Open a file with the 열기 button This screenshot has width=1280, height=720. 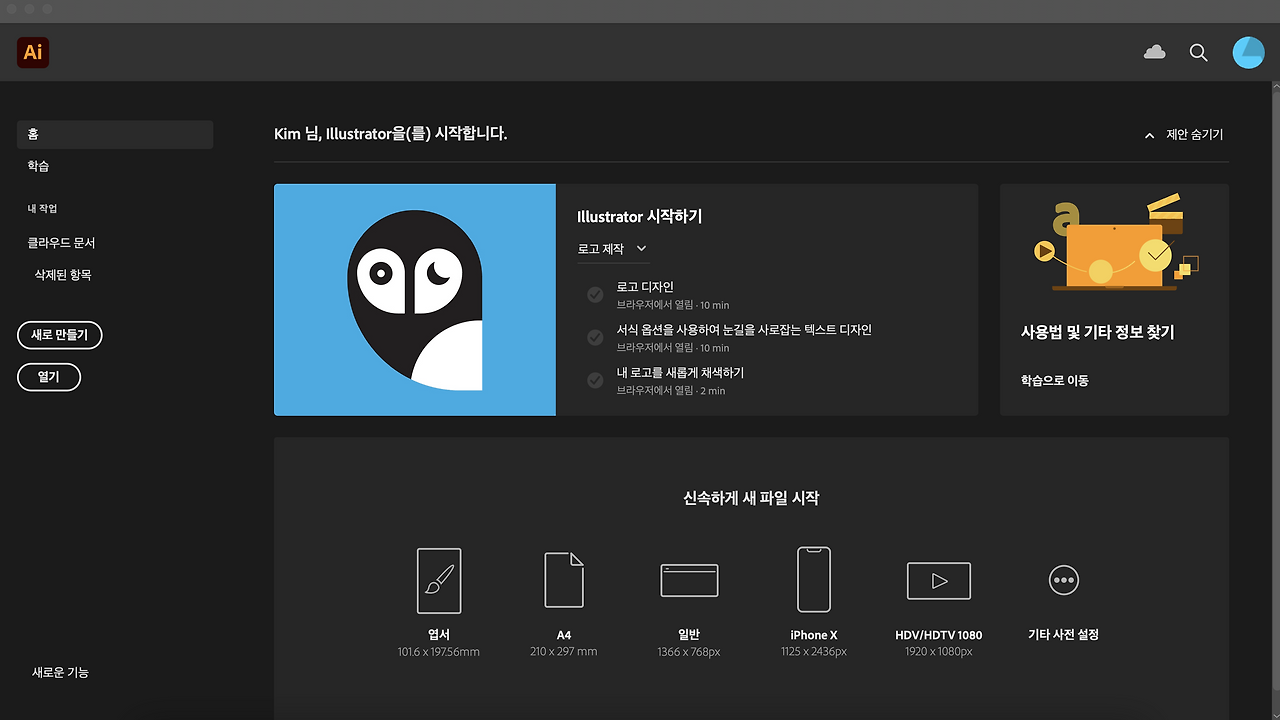pos(48,377)
